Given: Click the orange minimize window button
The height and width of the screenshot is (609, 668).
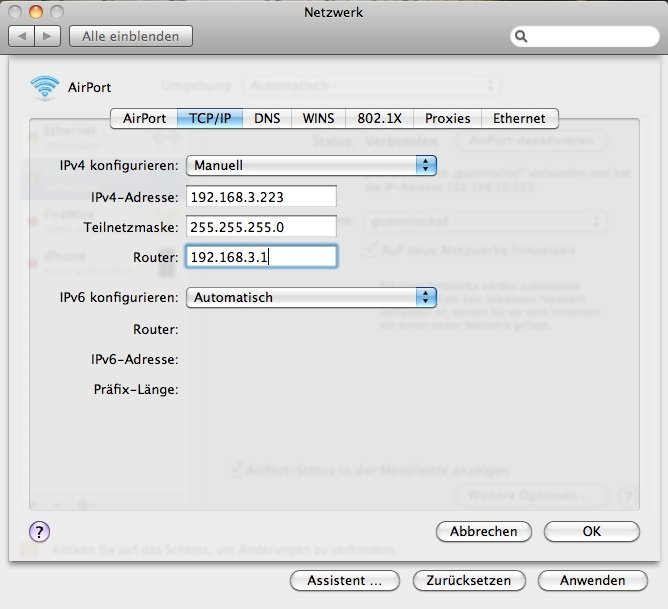Looking at the screenshot, I should (36, 11).
